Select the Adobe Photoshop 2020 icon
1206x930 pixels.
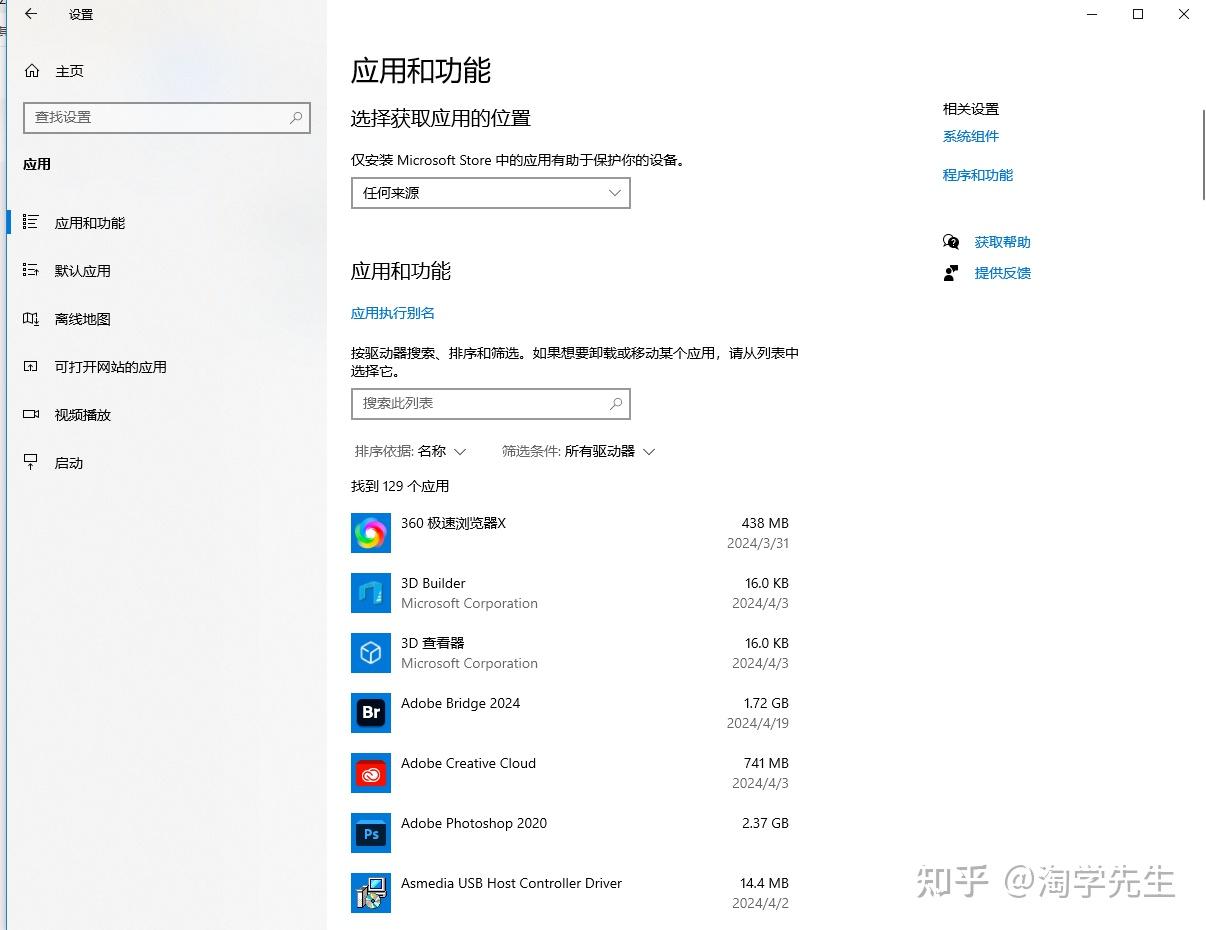tap(371, 833)
